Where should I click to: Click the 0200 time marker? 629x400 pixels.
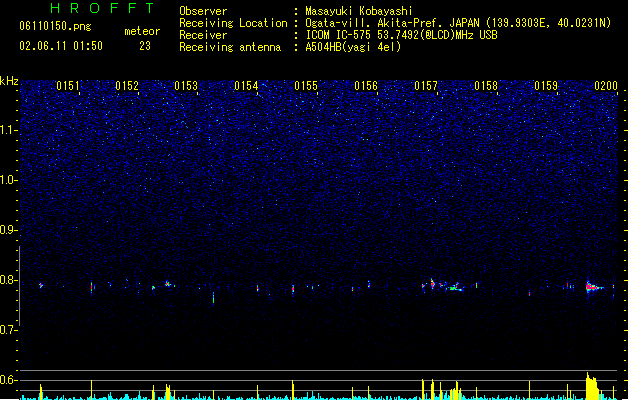[606, 86]
